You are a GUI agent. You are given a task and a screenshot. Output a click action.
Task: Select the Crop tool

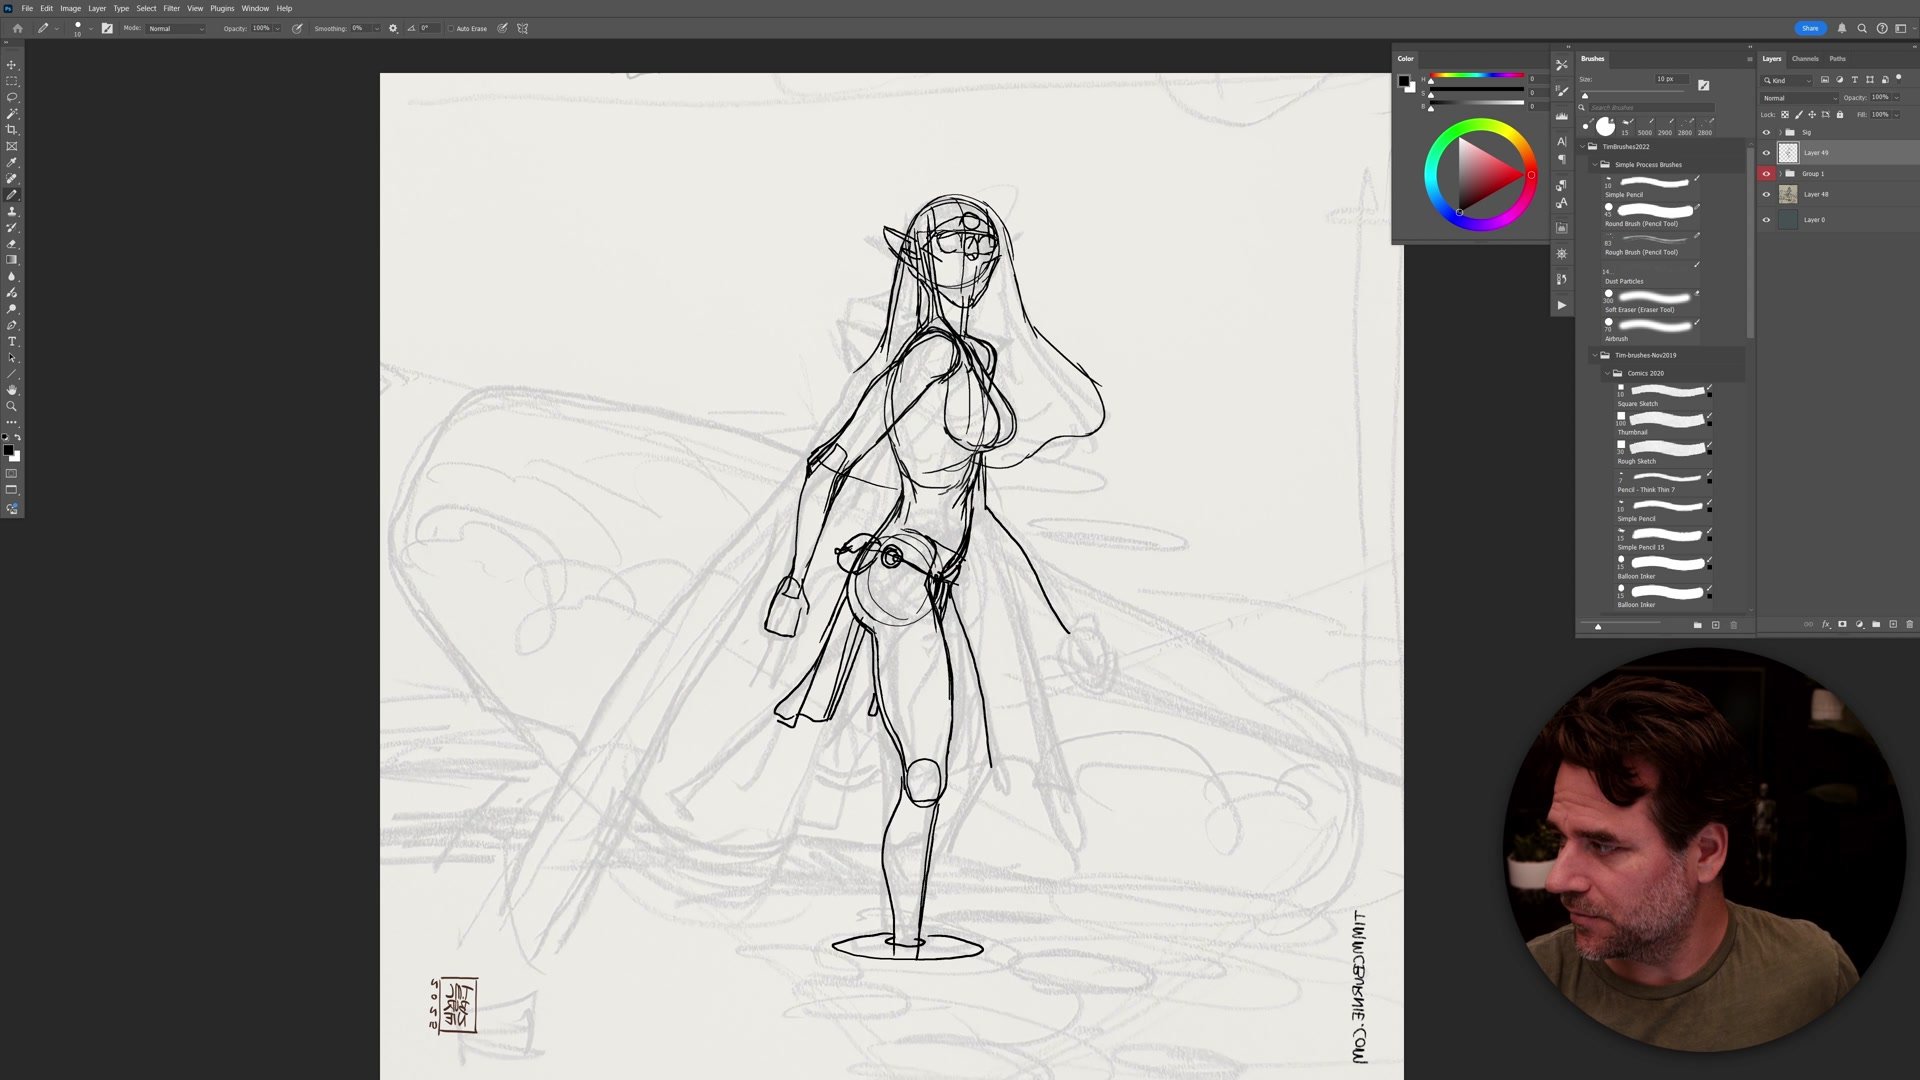point(12,130)
